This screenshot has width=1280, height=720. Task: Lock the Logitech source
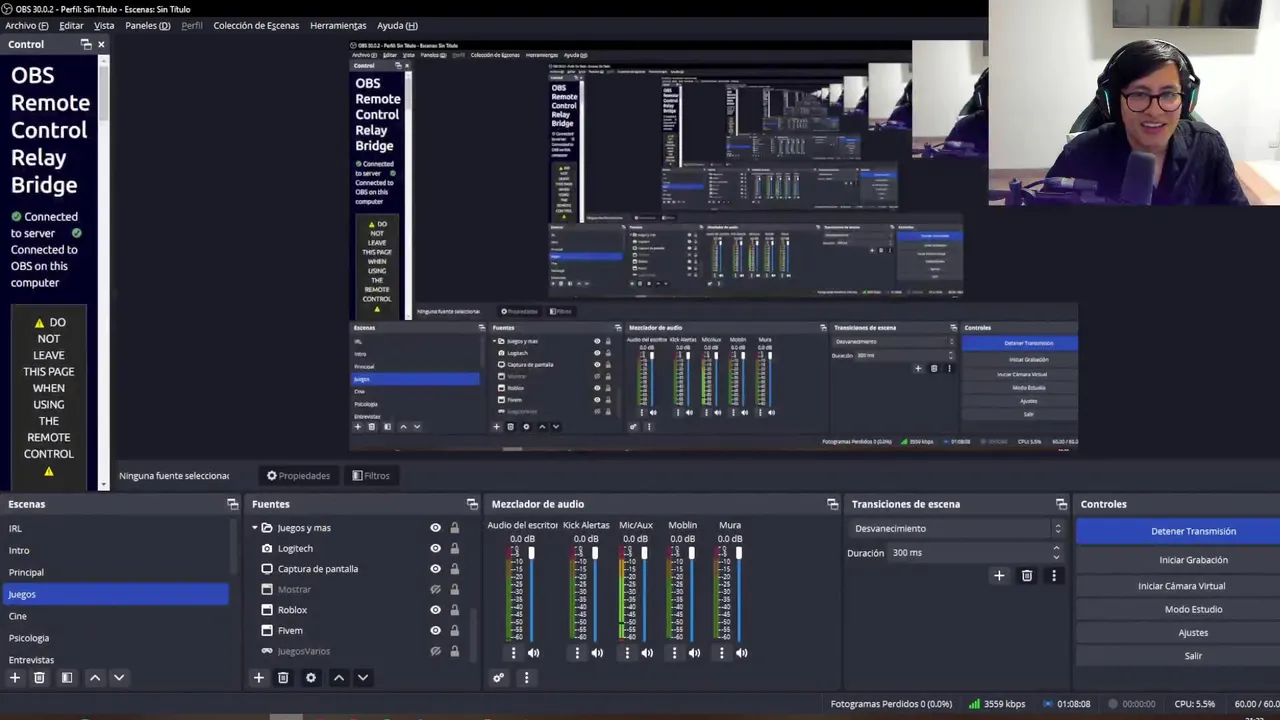454,548
